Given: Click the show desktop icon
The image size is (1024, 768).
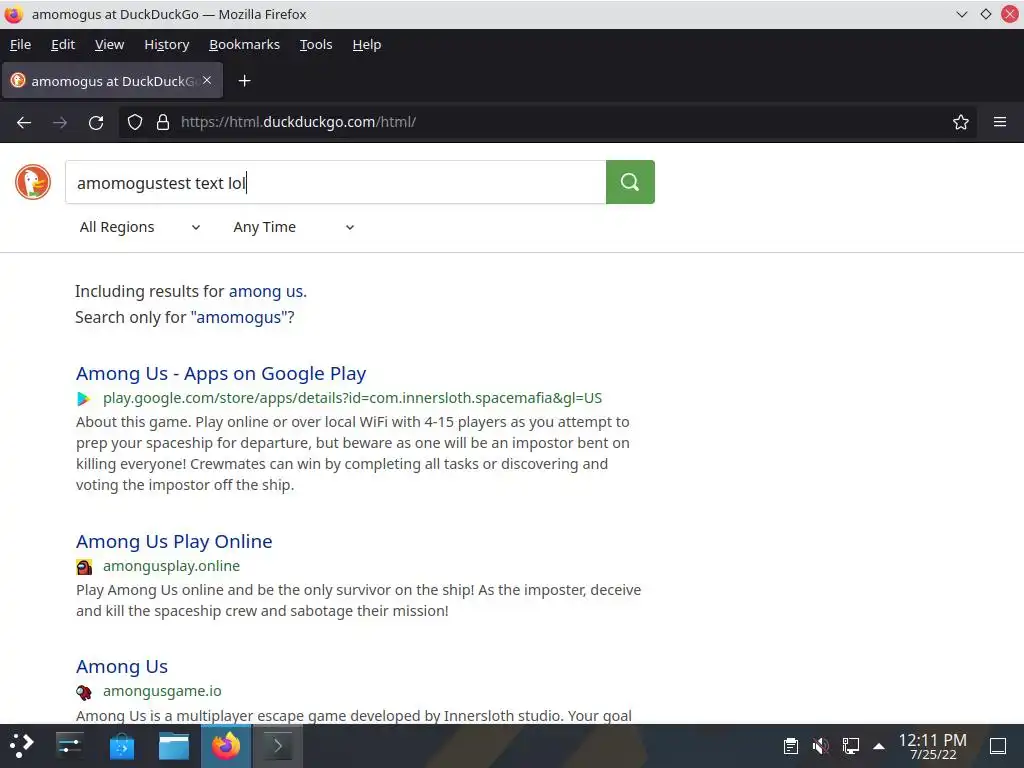Looking at the screenshot, I should click(x=998, y=746).
